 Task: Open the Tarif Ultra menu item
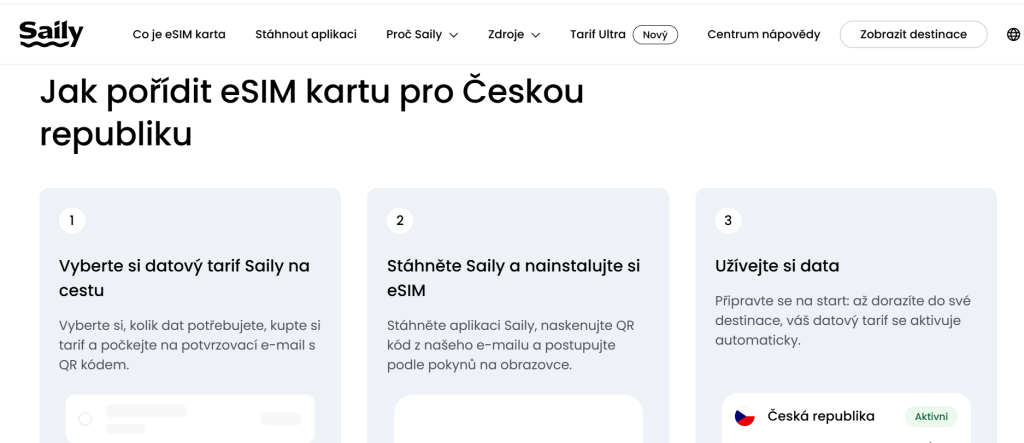tap(598, 35)
